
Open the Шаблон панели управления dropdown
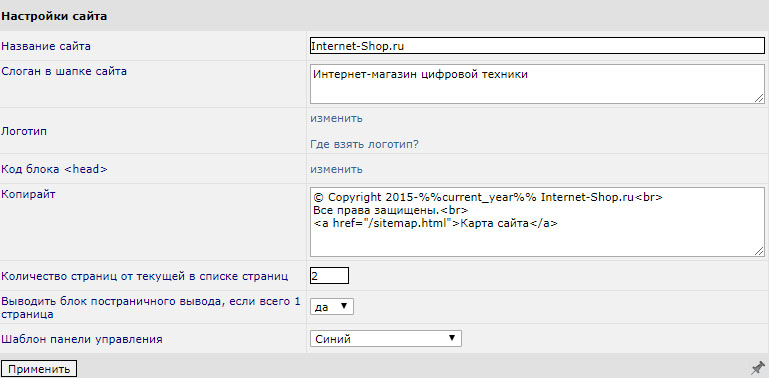click(x=385, y=338)
